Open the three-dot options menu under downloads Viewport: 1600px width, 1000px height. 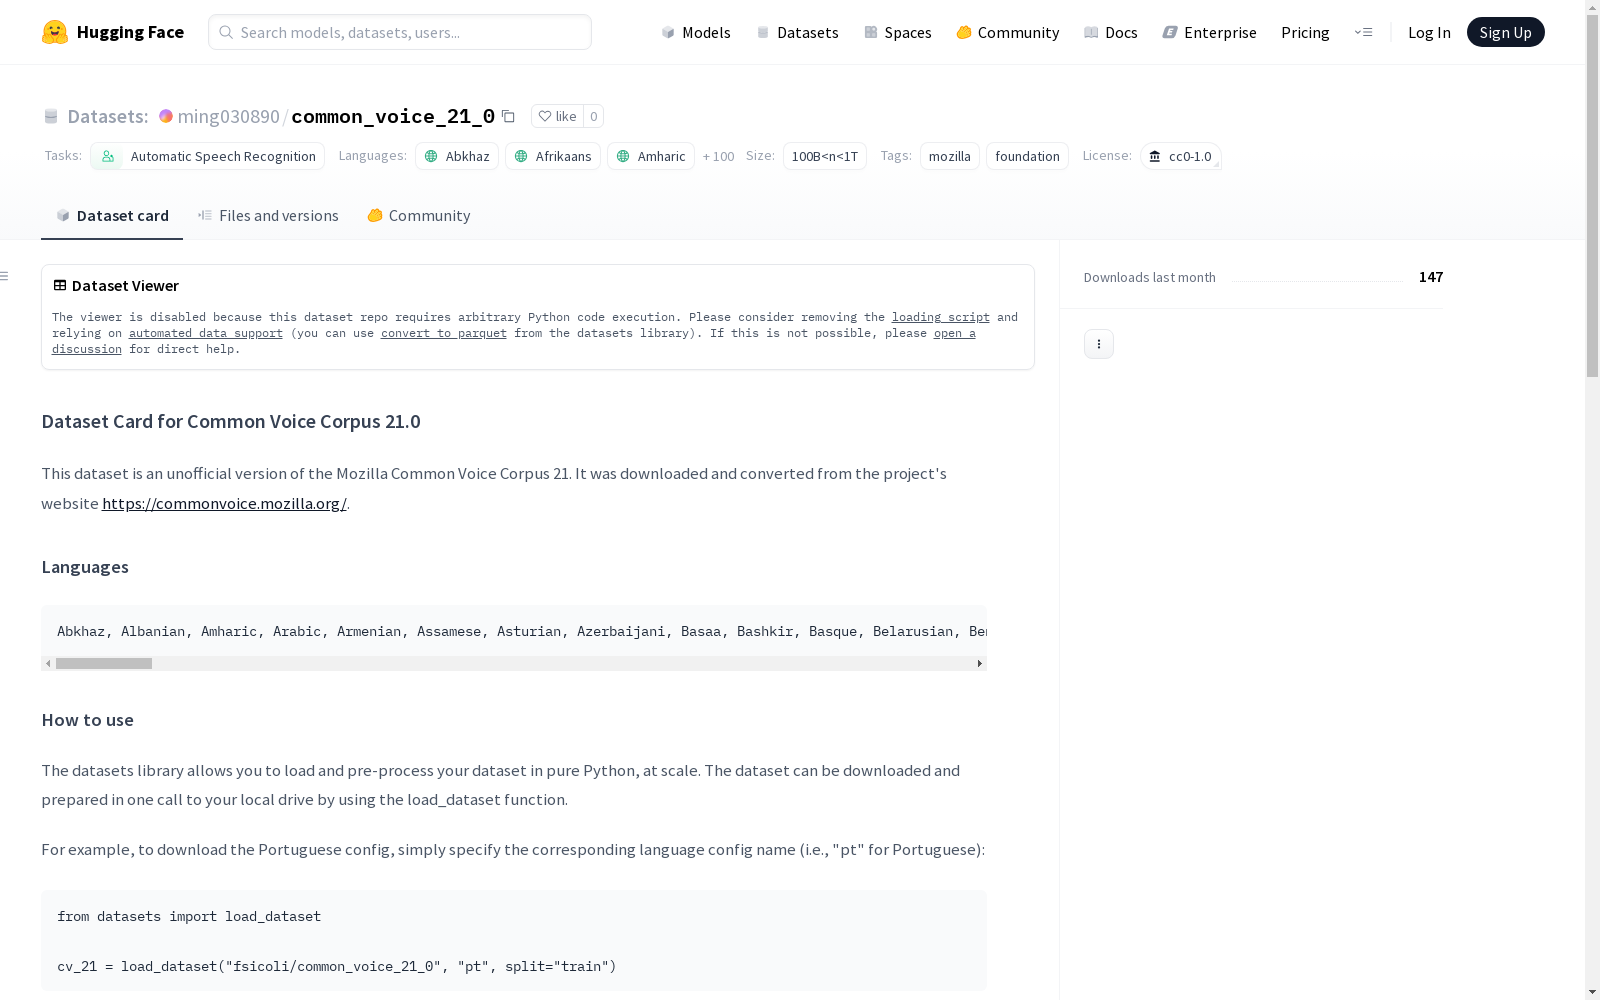tap(1098, 344)
